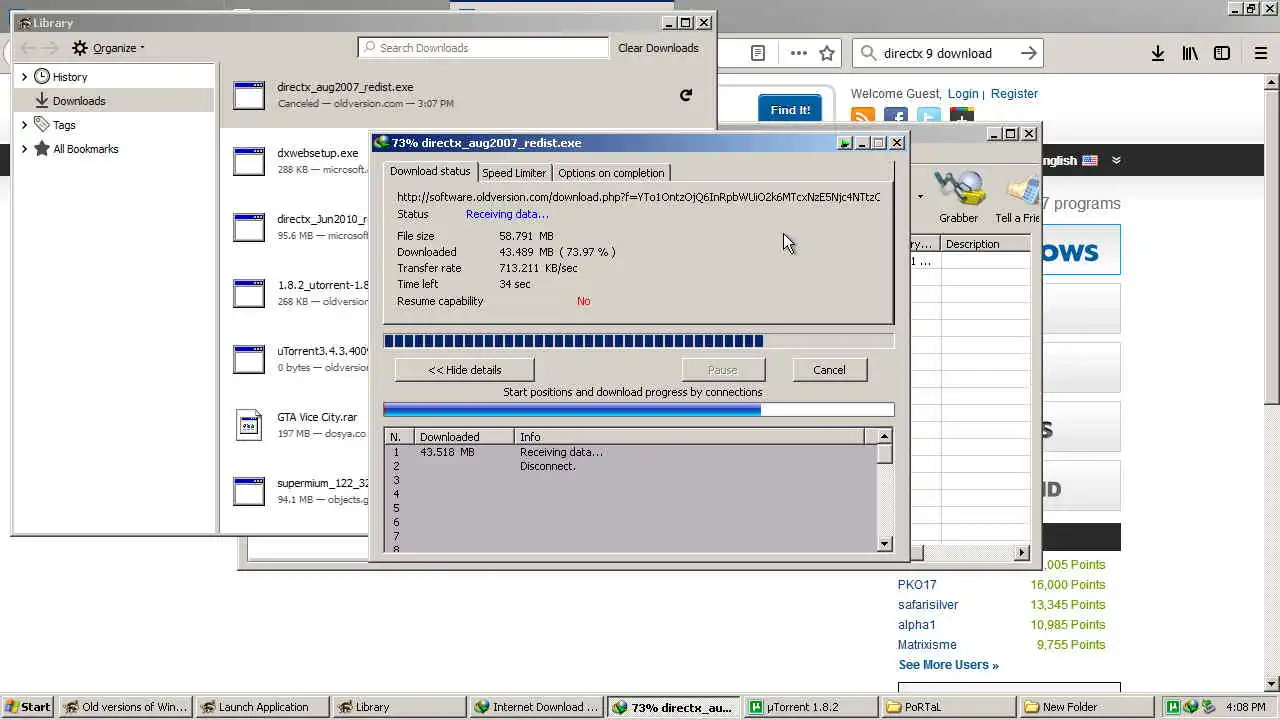Expand the Tags tree node
The image size is (1280, 720).
point(24,124)
